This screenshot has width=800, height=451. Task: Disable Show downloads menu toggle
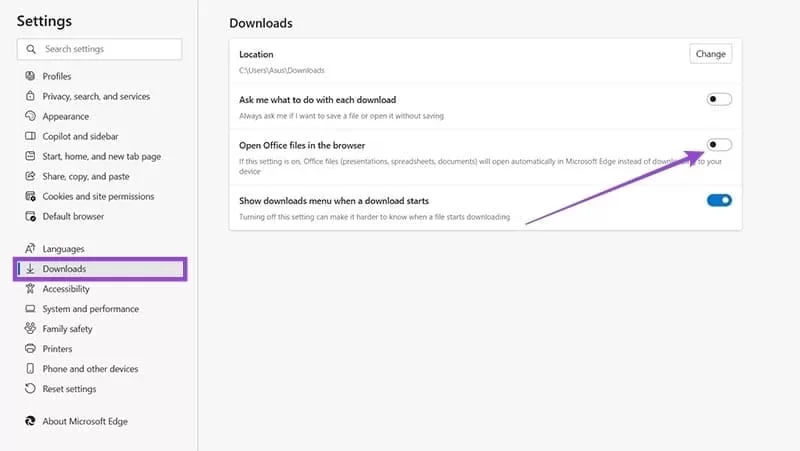719,200
